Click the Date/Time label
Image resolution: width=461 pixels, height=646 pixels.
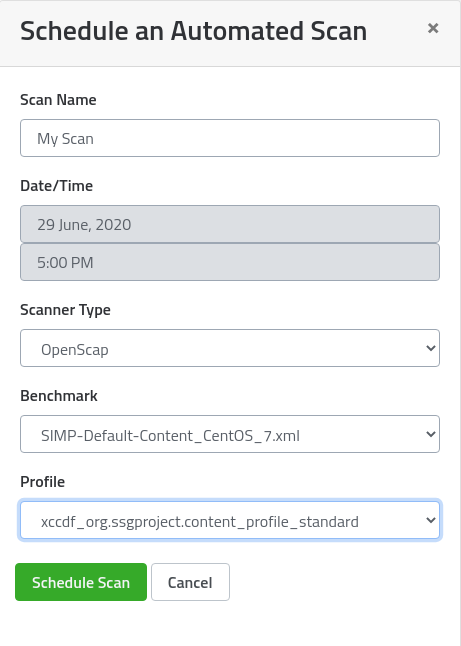click(56, 186)
